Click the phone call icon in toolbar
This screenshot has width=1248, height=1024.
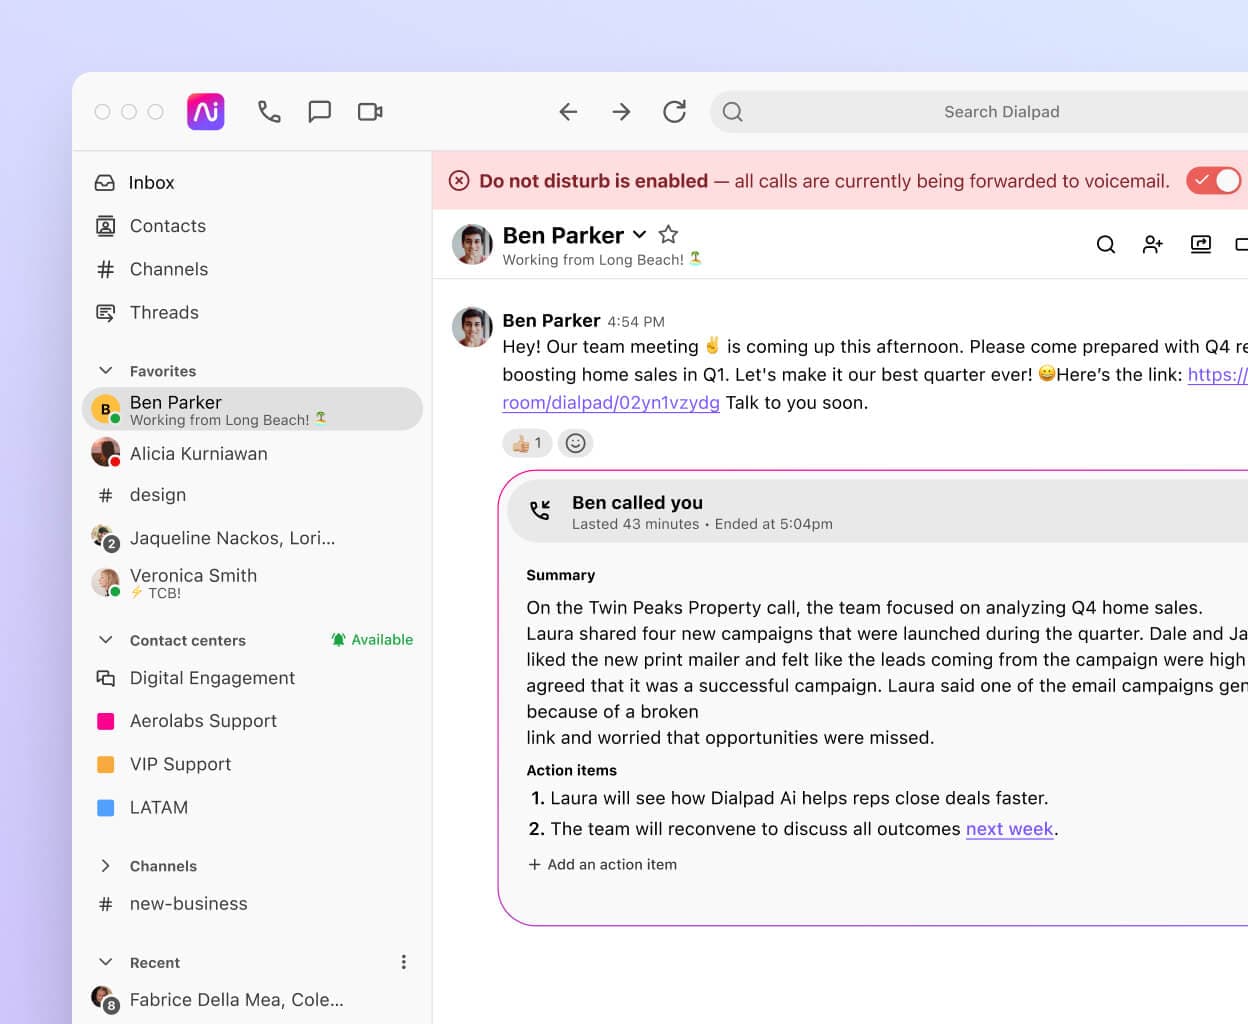pos(269,112)
